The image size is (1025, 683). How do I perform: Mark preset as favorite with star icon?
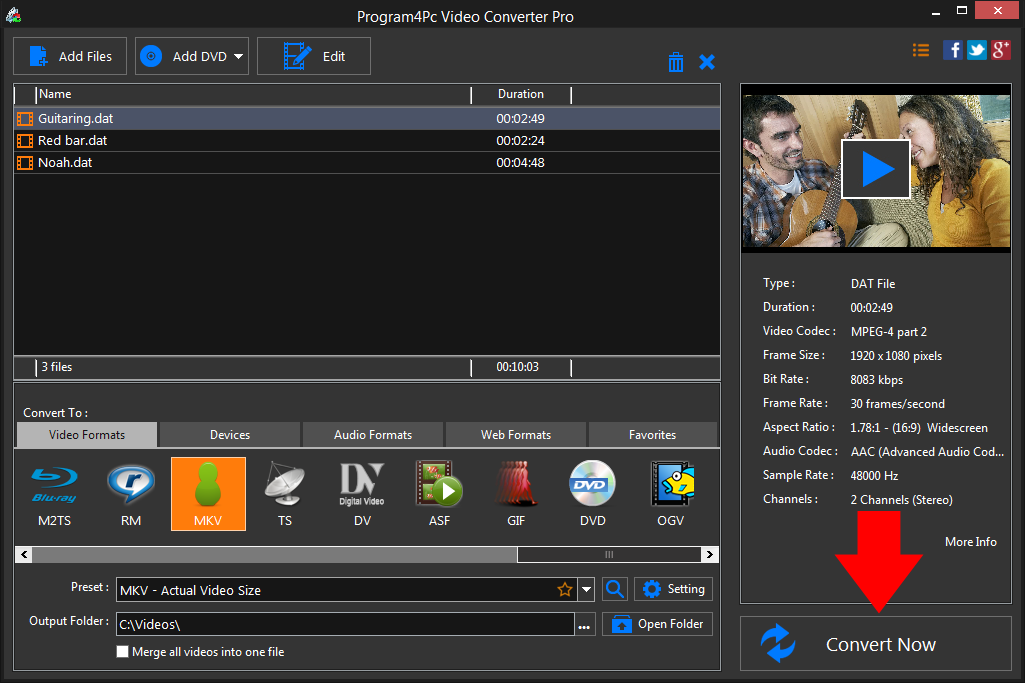click(x=565, y=590)
